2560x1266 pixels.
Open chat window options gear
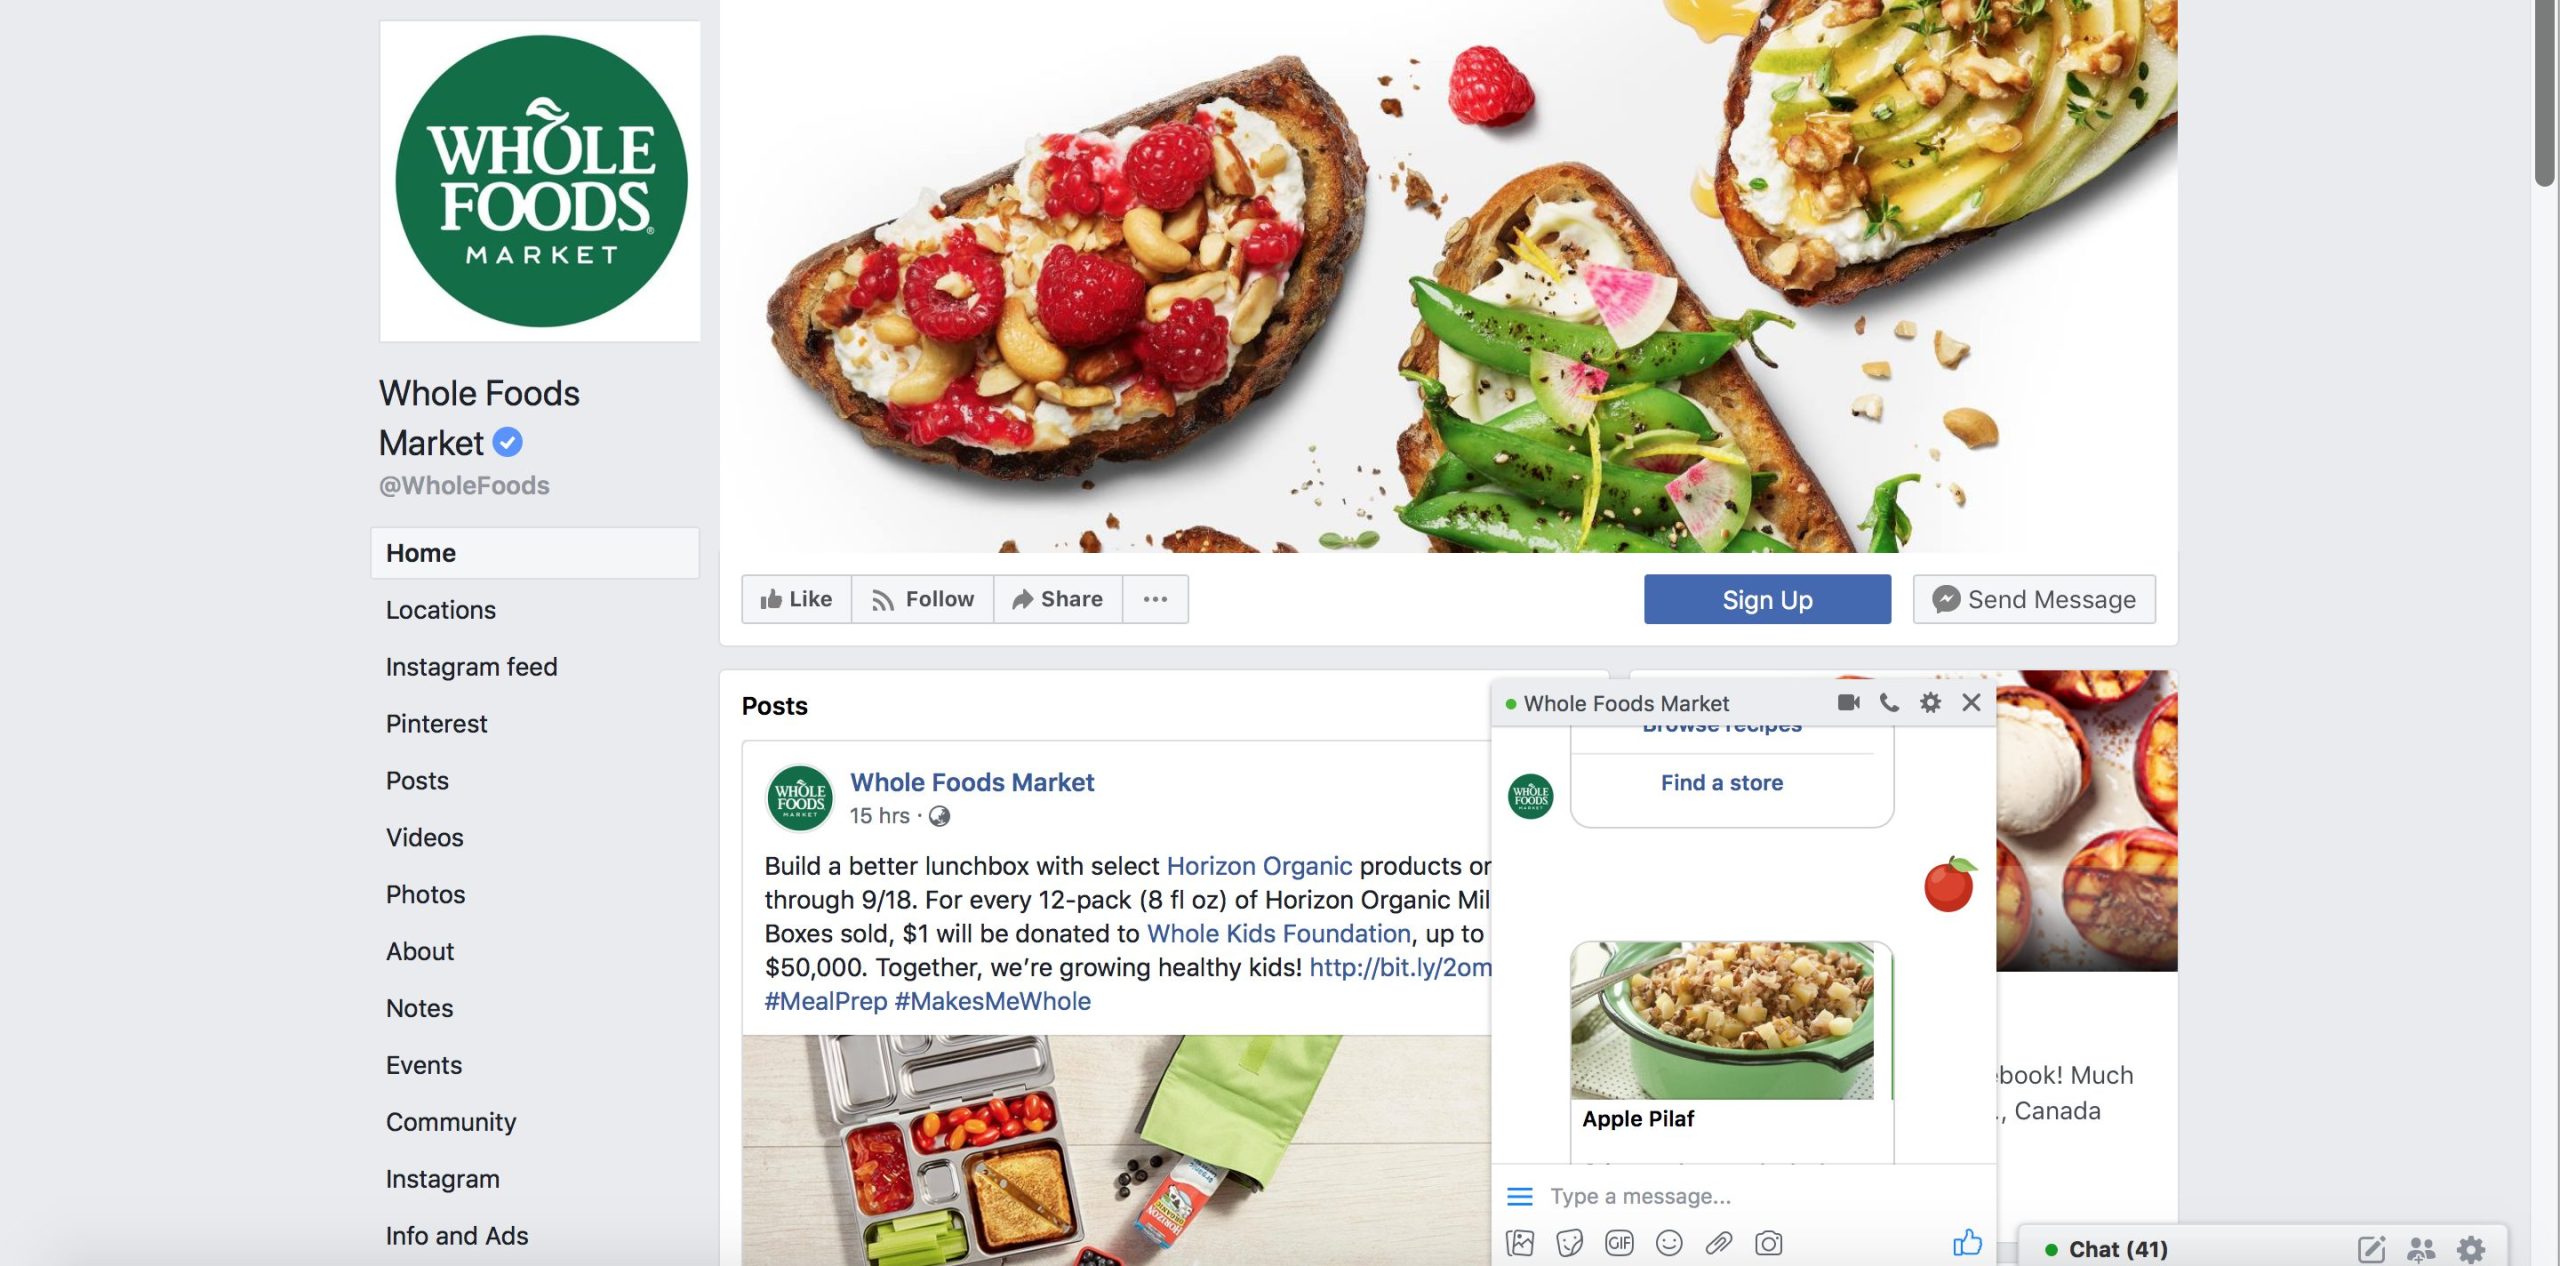1930,703
